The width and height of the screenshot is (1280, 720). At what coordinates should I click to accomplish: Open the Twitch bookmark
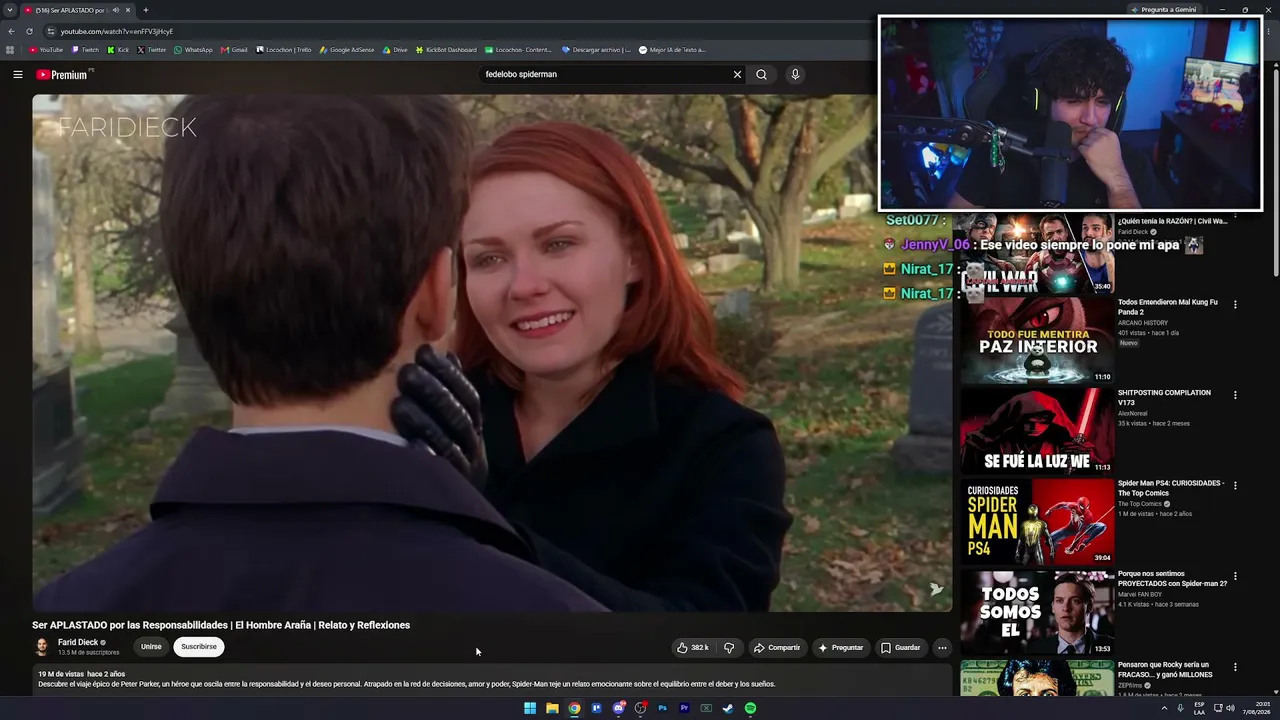86,50
